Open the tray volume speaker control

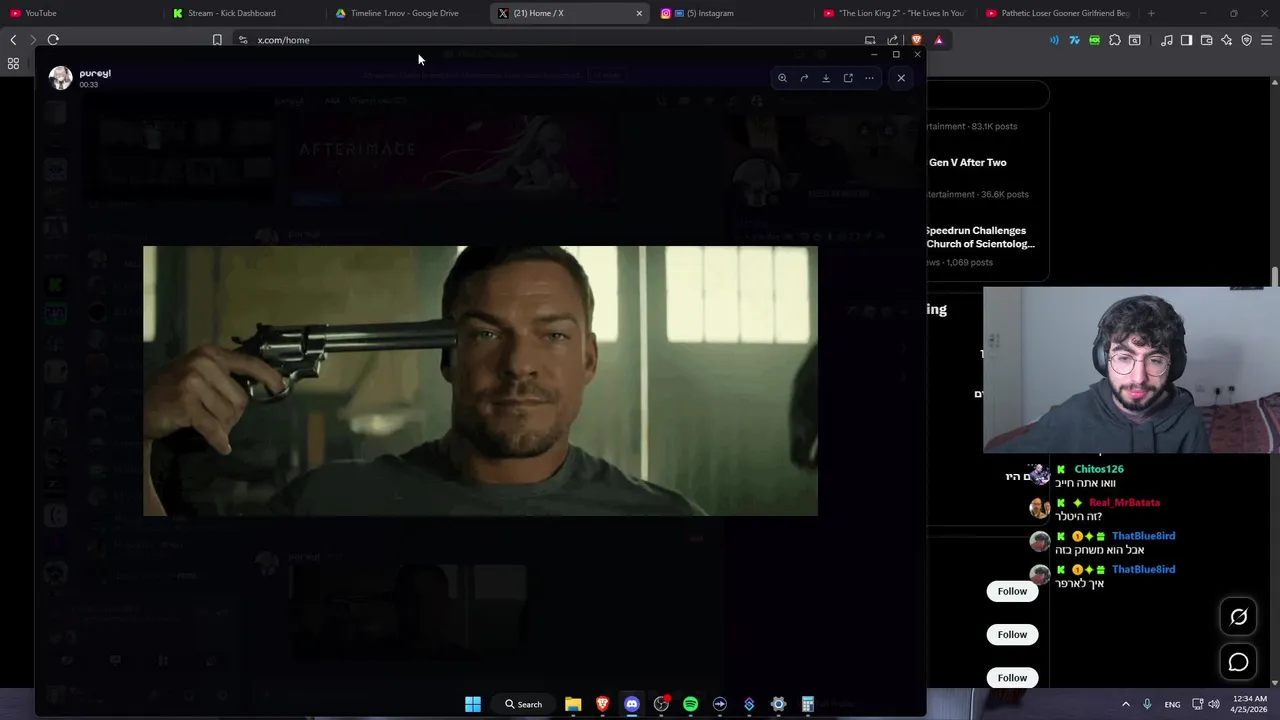pyautogui.click(x=1214, y=704)
